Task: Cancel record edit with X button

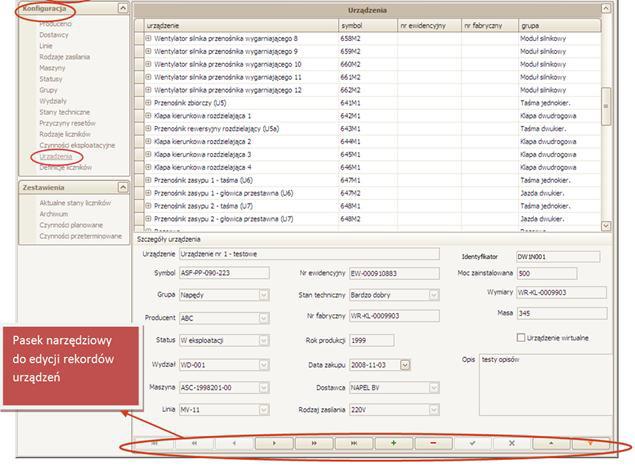Action: click(511, 443)
